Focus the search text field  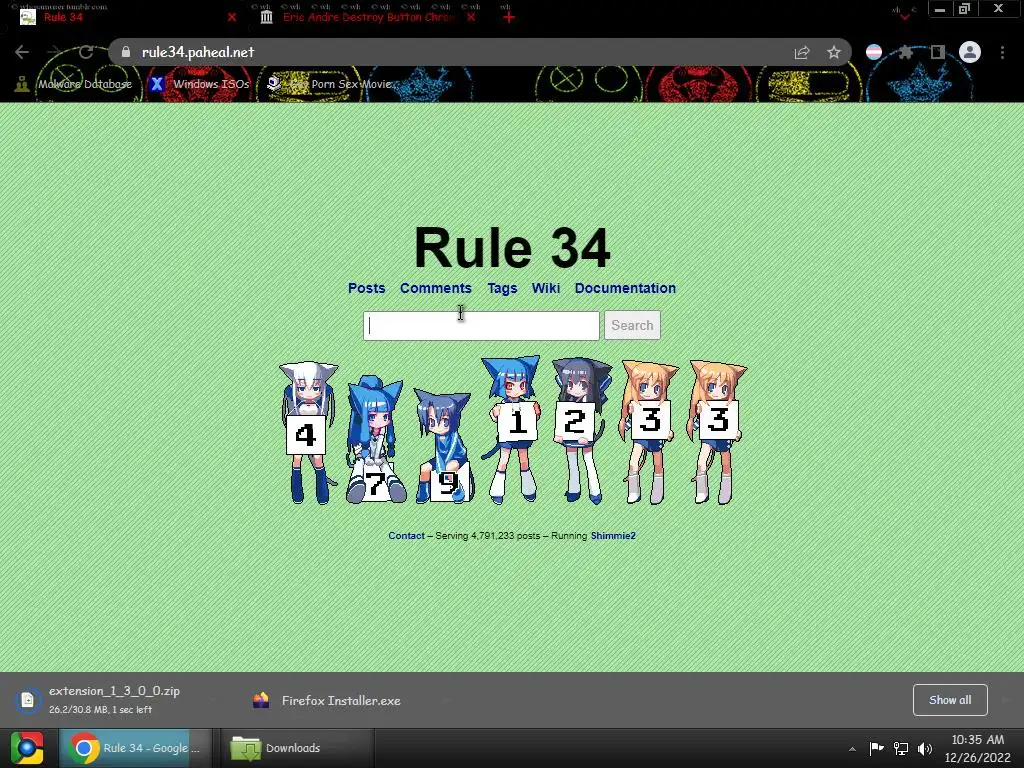[x=481, y=325]
